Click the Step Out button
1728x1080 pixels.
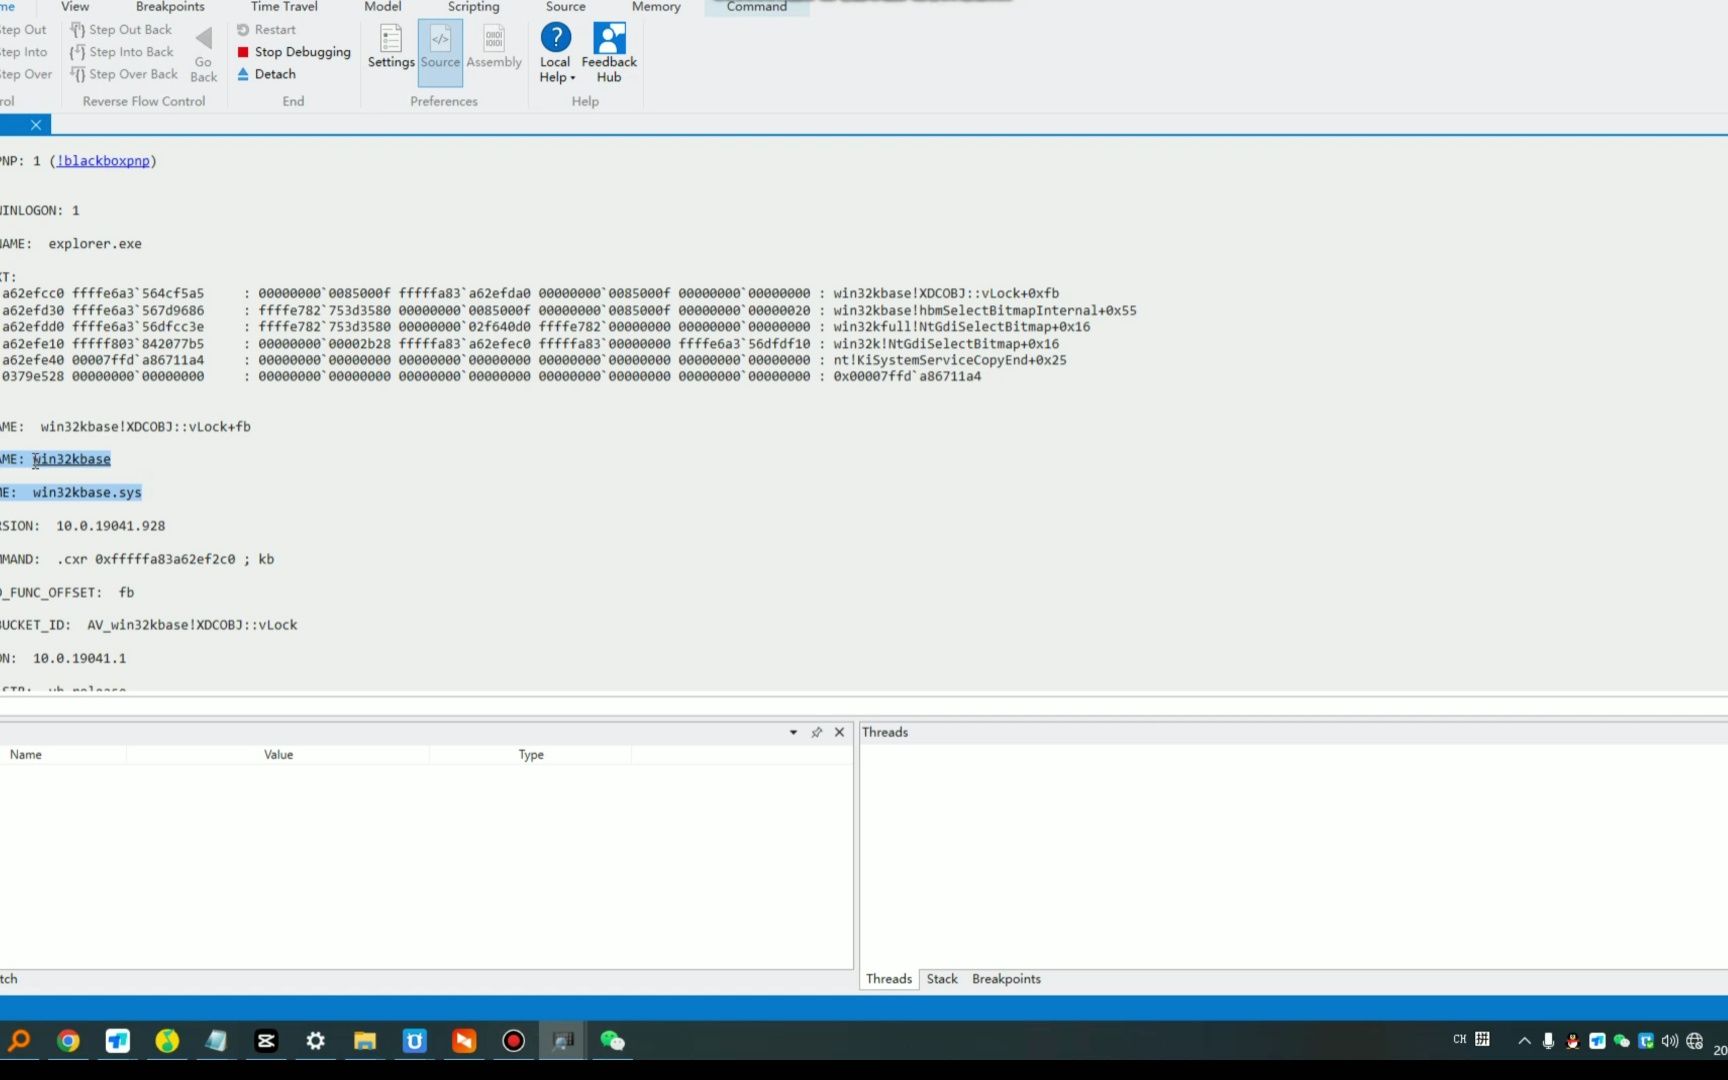tap(23, 30)
